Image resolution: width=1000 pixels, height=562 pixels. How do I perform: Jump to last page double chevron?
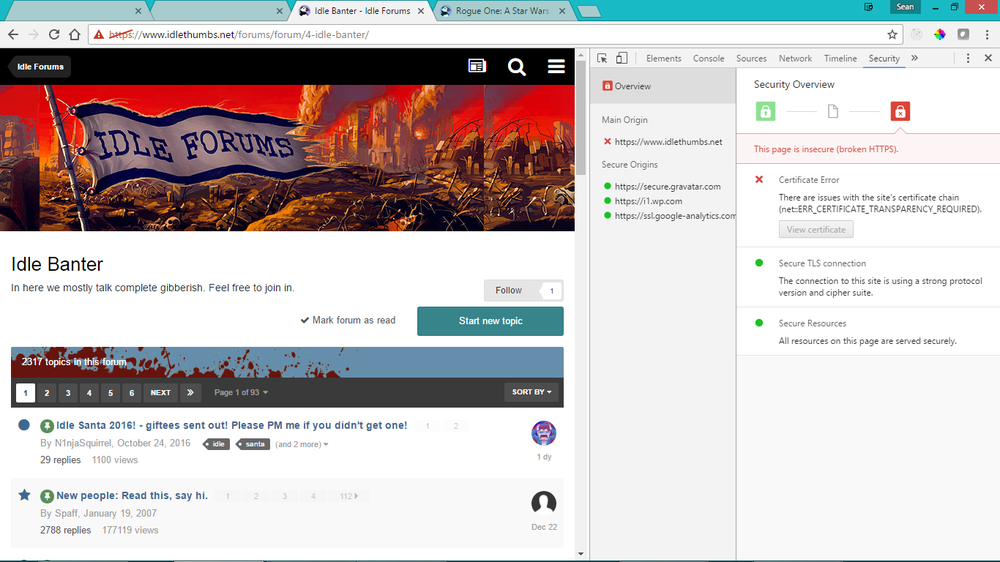pos(190,392)
